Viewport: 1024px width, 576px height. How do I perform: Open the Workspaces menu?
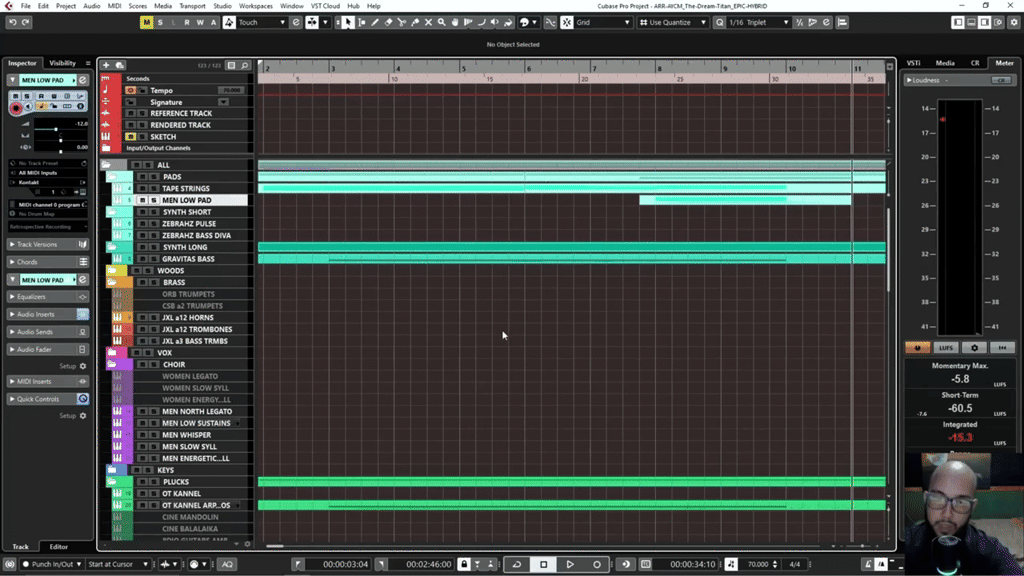click(255, 6)
